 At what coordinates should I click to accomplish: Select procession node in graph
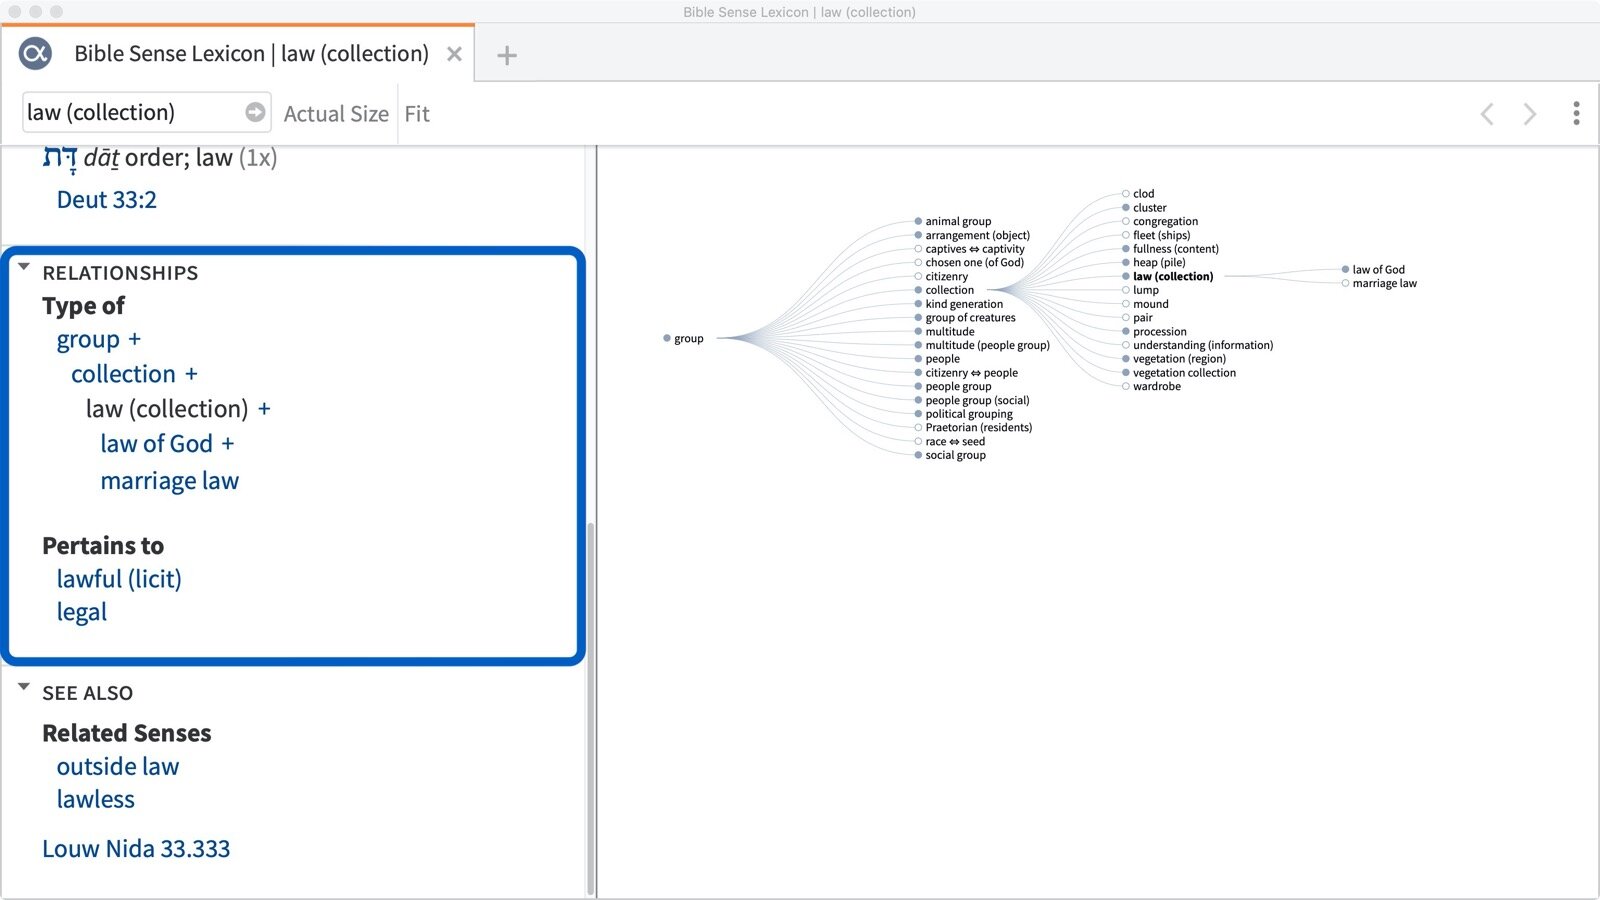point(1154,332)
